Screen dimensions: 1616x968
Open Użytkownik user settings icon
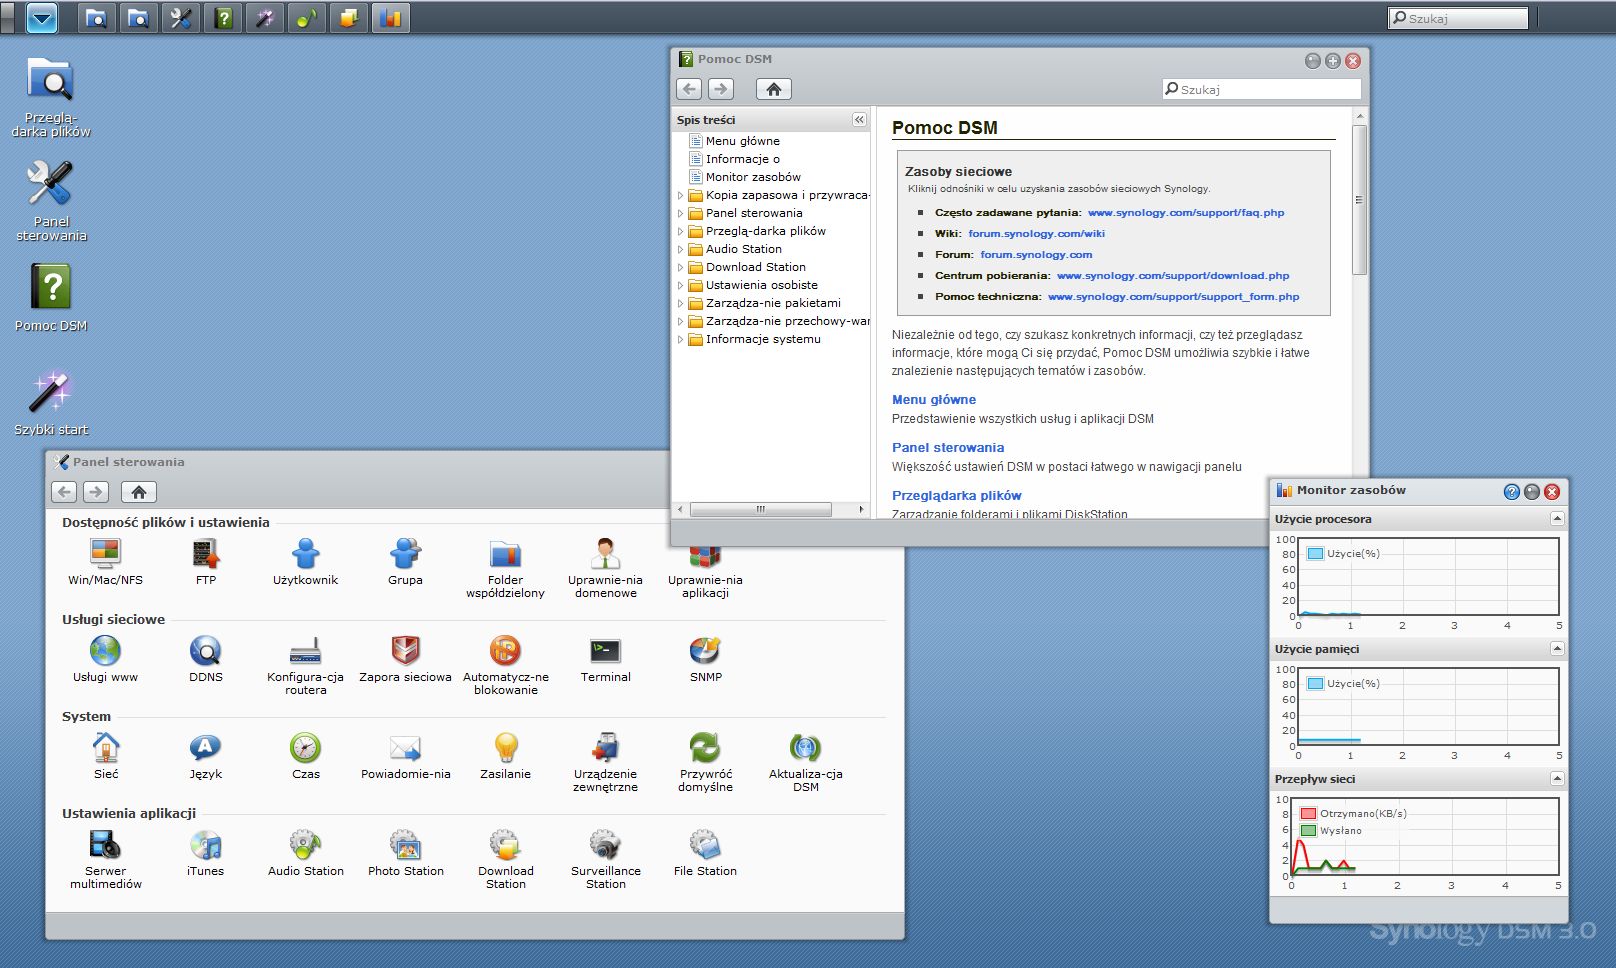point(305,555)
